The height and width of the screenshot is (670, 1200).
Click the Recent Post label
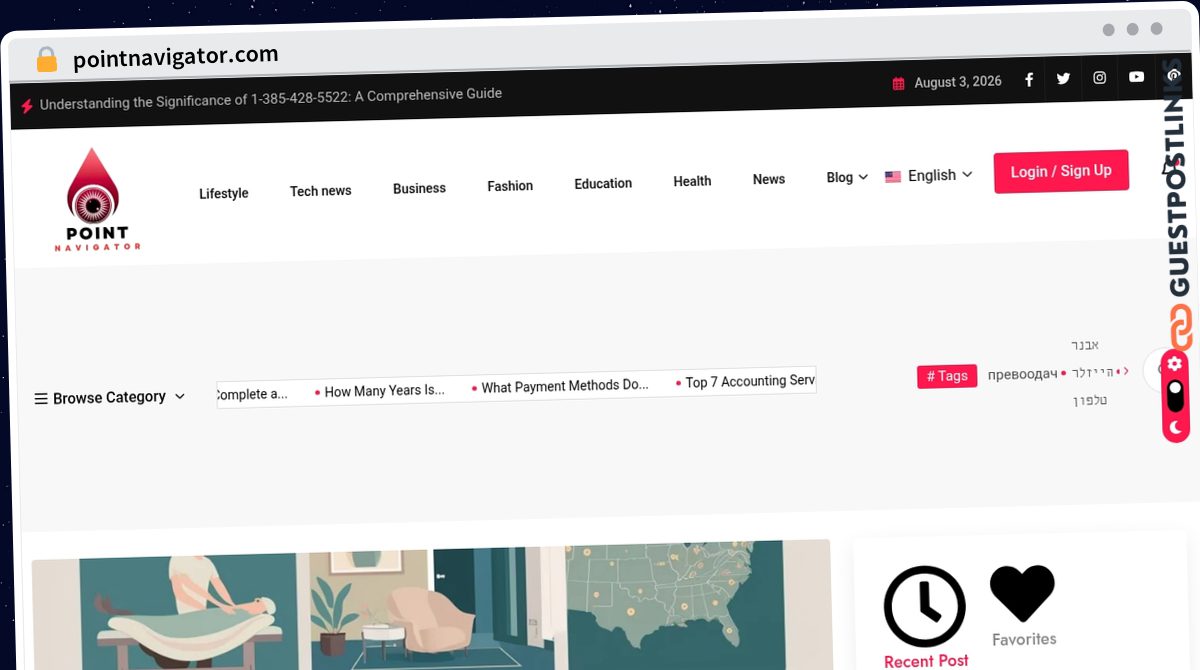click(926, 661)
